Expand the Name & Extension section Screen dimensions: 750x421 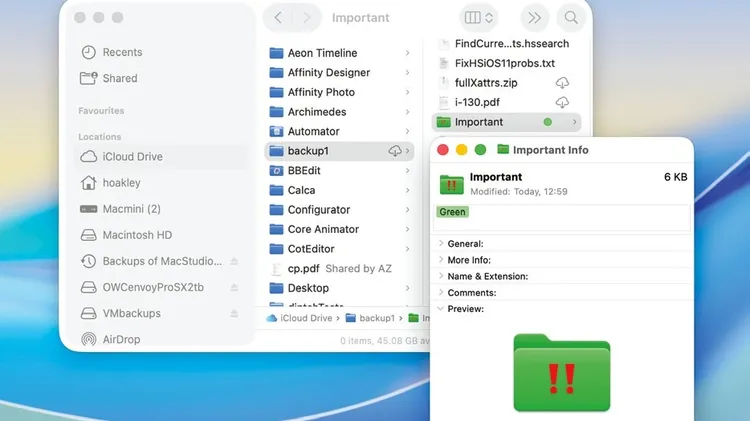point(441,276)
